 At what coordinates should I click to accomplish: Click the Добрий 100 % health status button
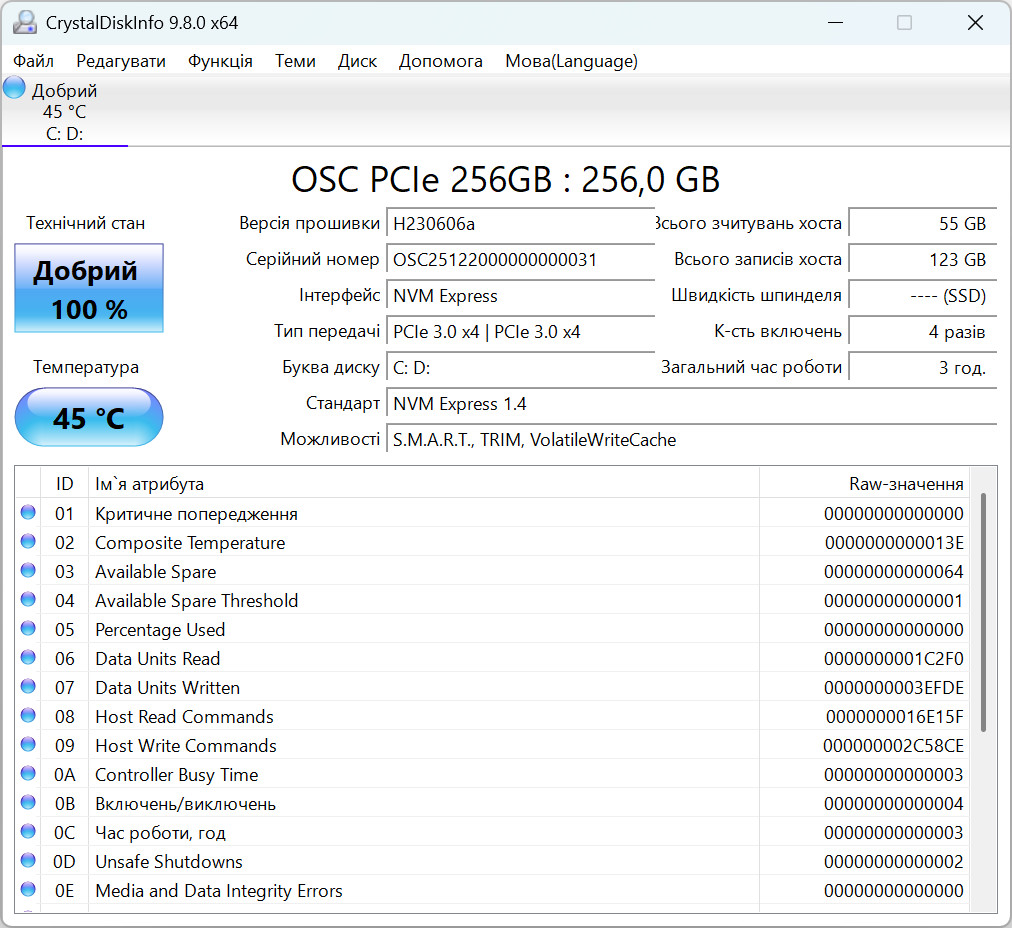click(89, 288)
